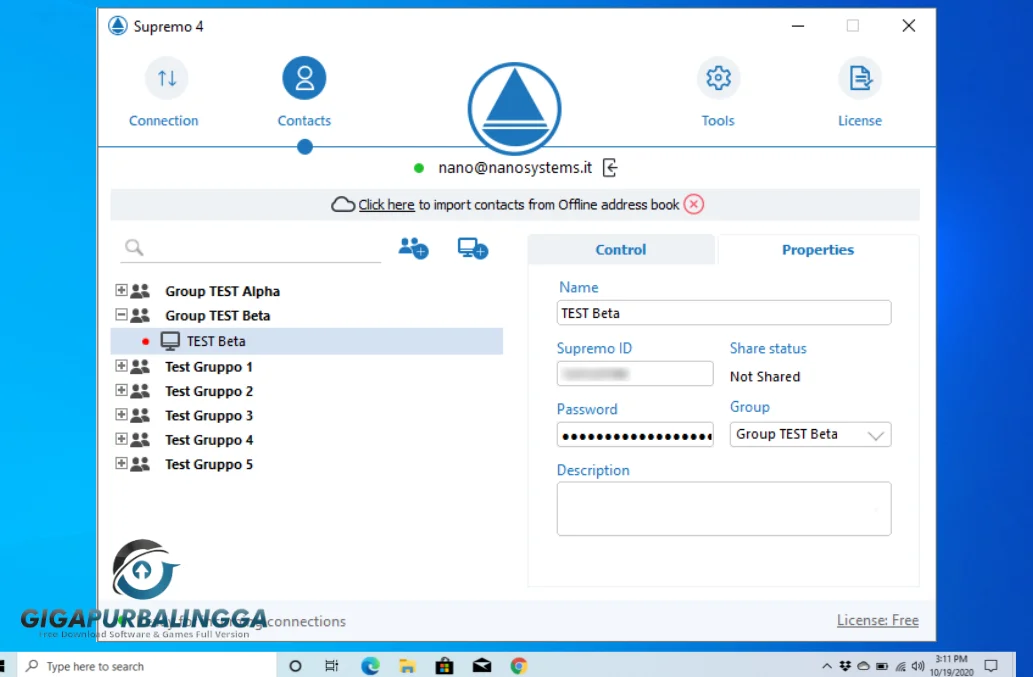Expand Test Gruppo 5
The height and width of the screenshot is (677, 1033).
click(x=121, y=463)
